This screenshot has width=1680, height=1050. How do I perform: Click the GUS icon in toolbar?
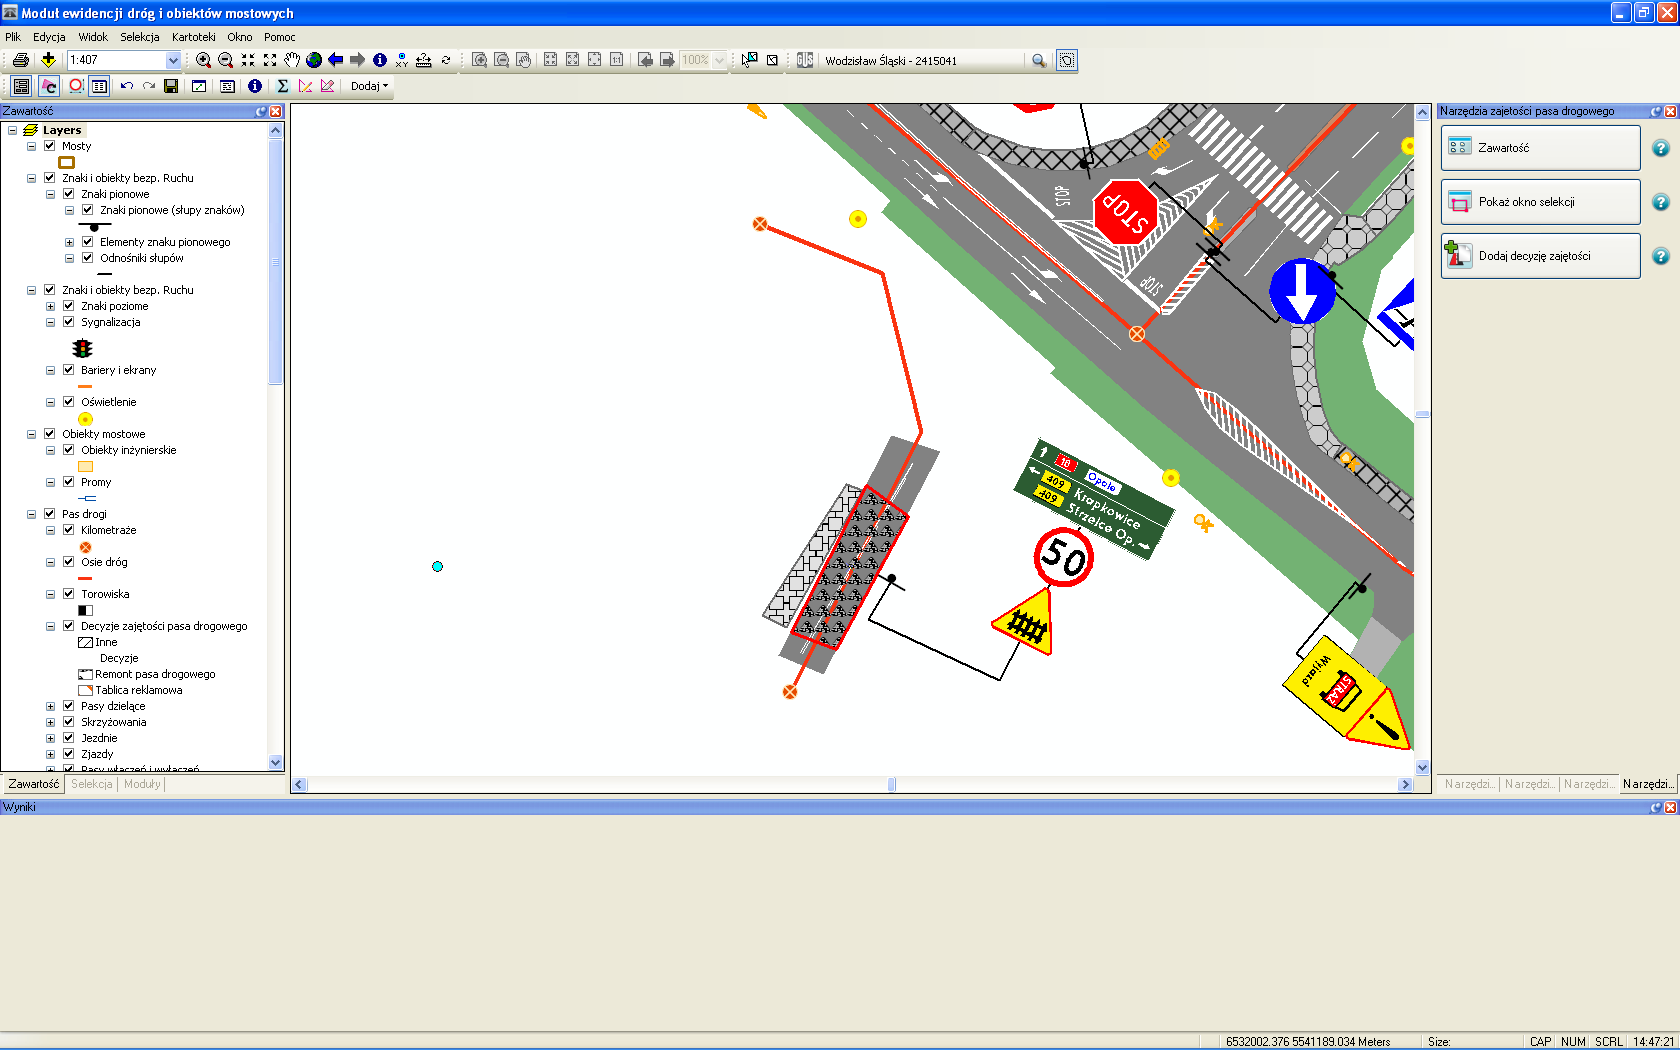pyautogui.click(x=805, y=60)
